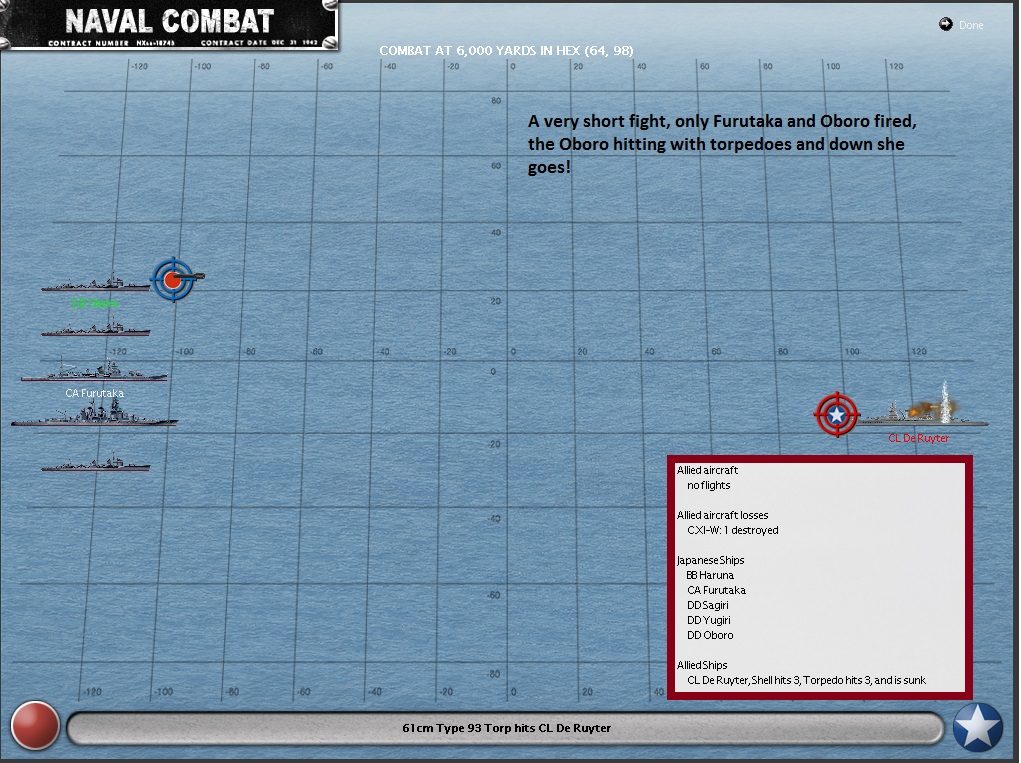1021x763 pixels.
Task: Click the blue crosshair target marker
Action: pyautogui.click(x=173, y=279)
